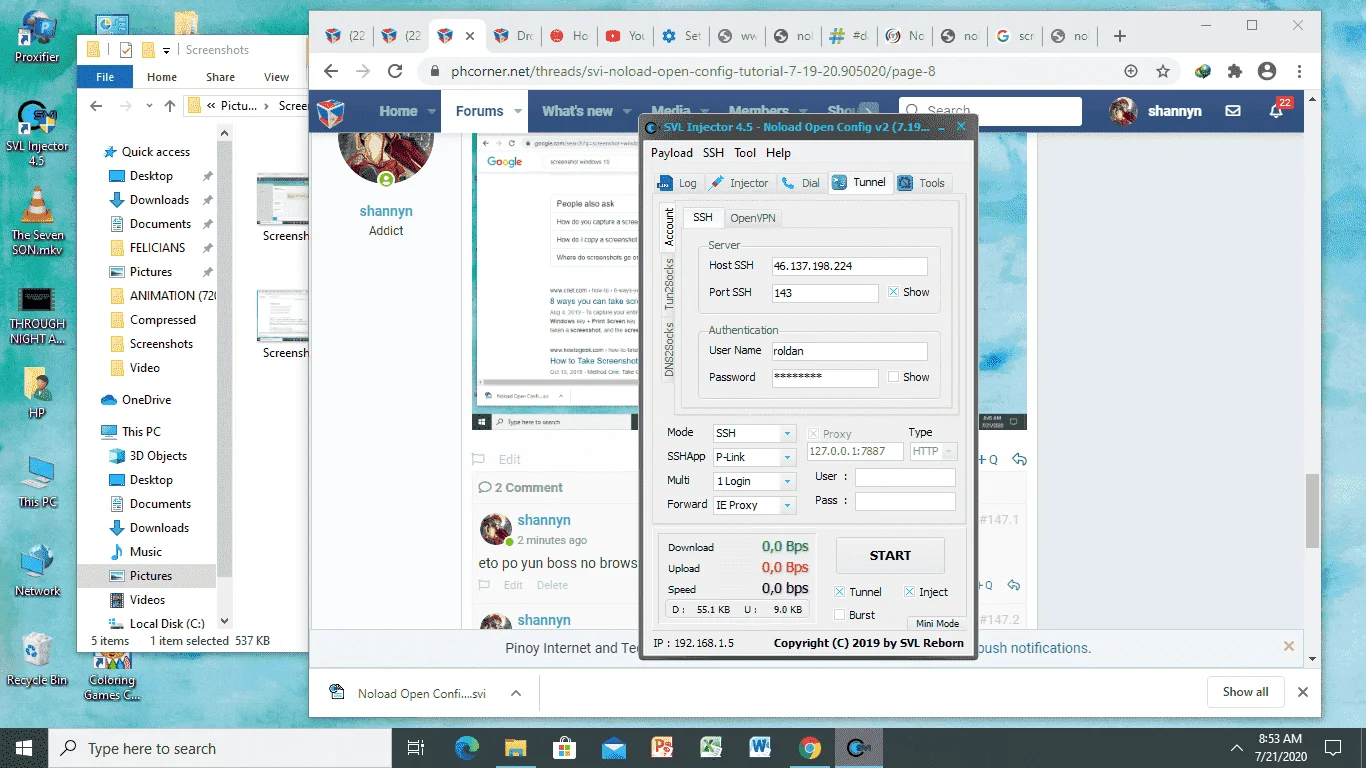The height and width of the screenshot is (768, 1366).
Task: Open forum alerts bell icon
Action: coord(1276,111)
